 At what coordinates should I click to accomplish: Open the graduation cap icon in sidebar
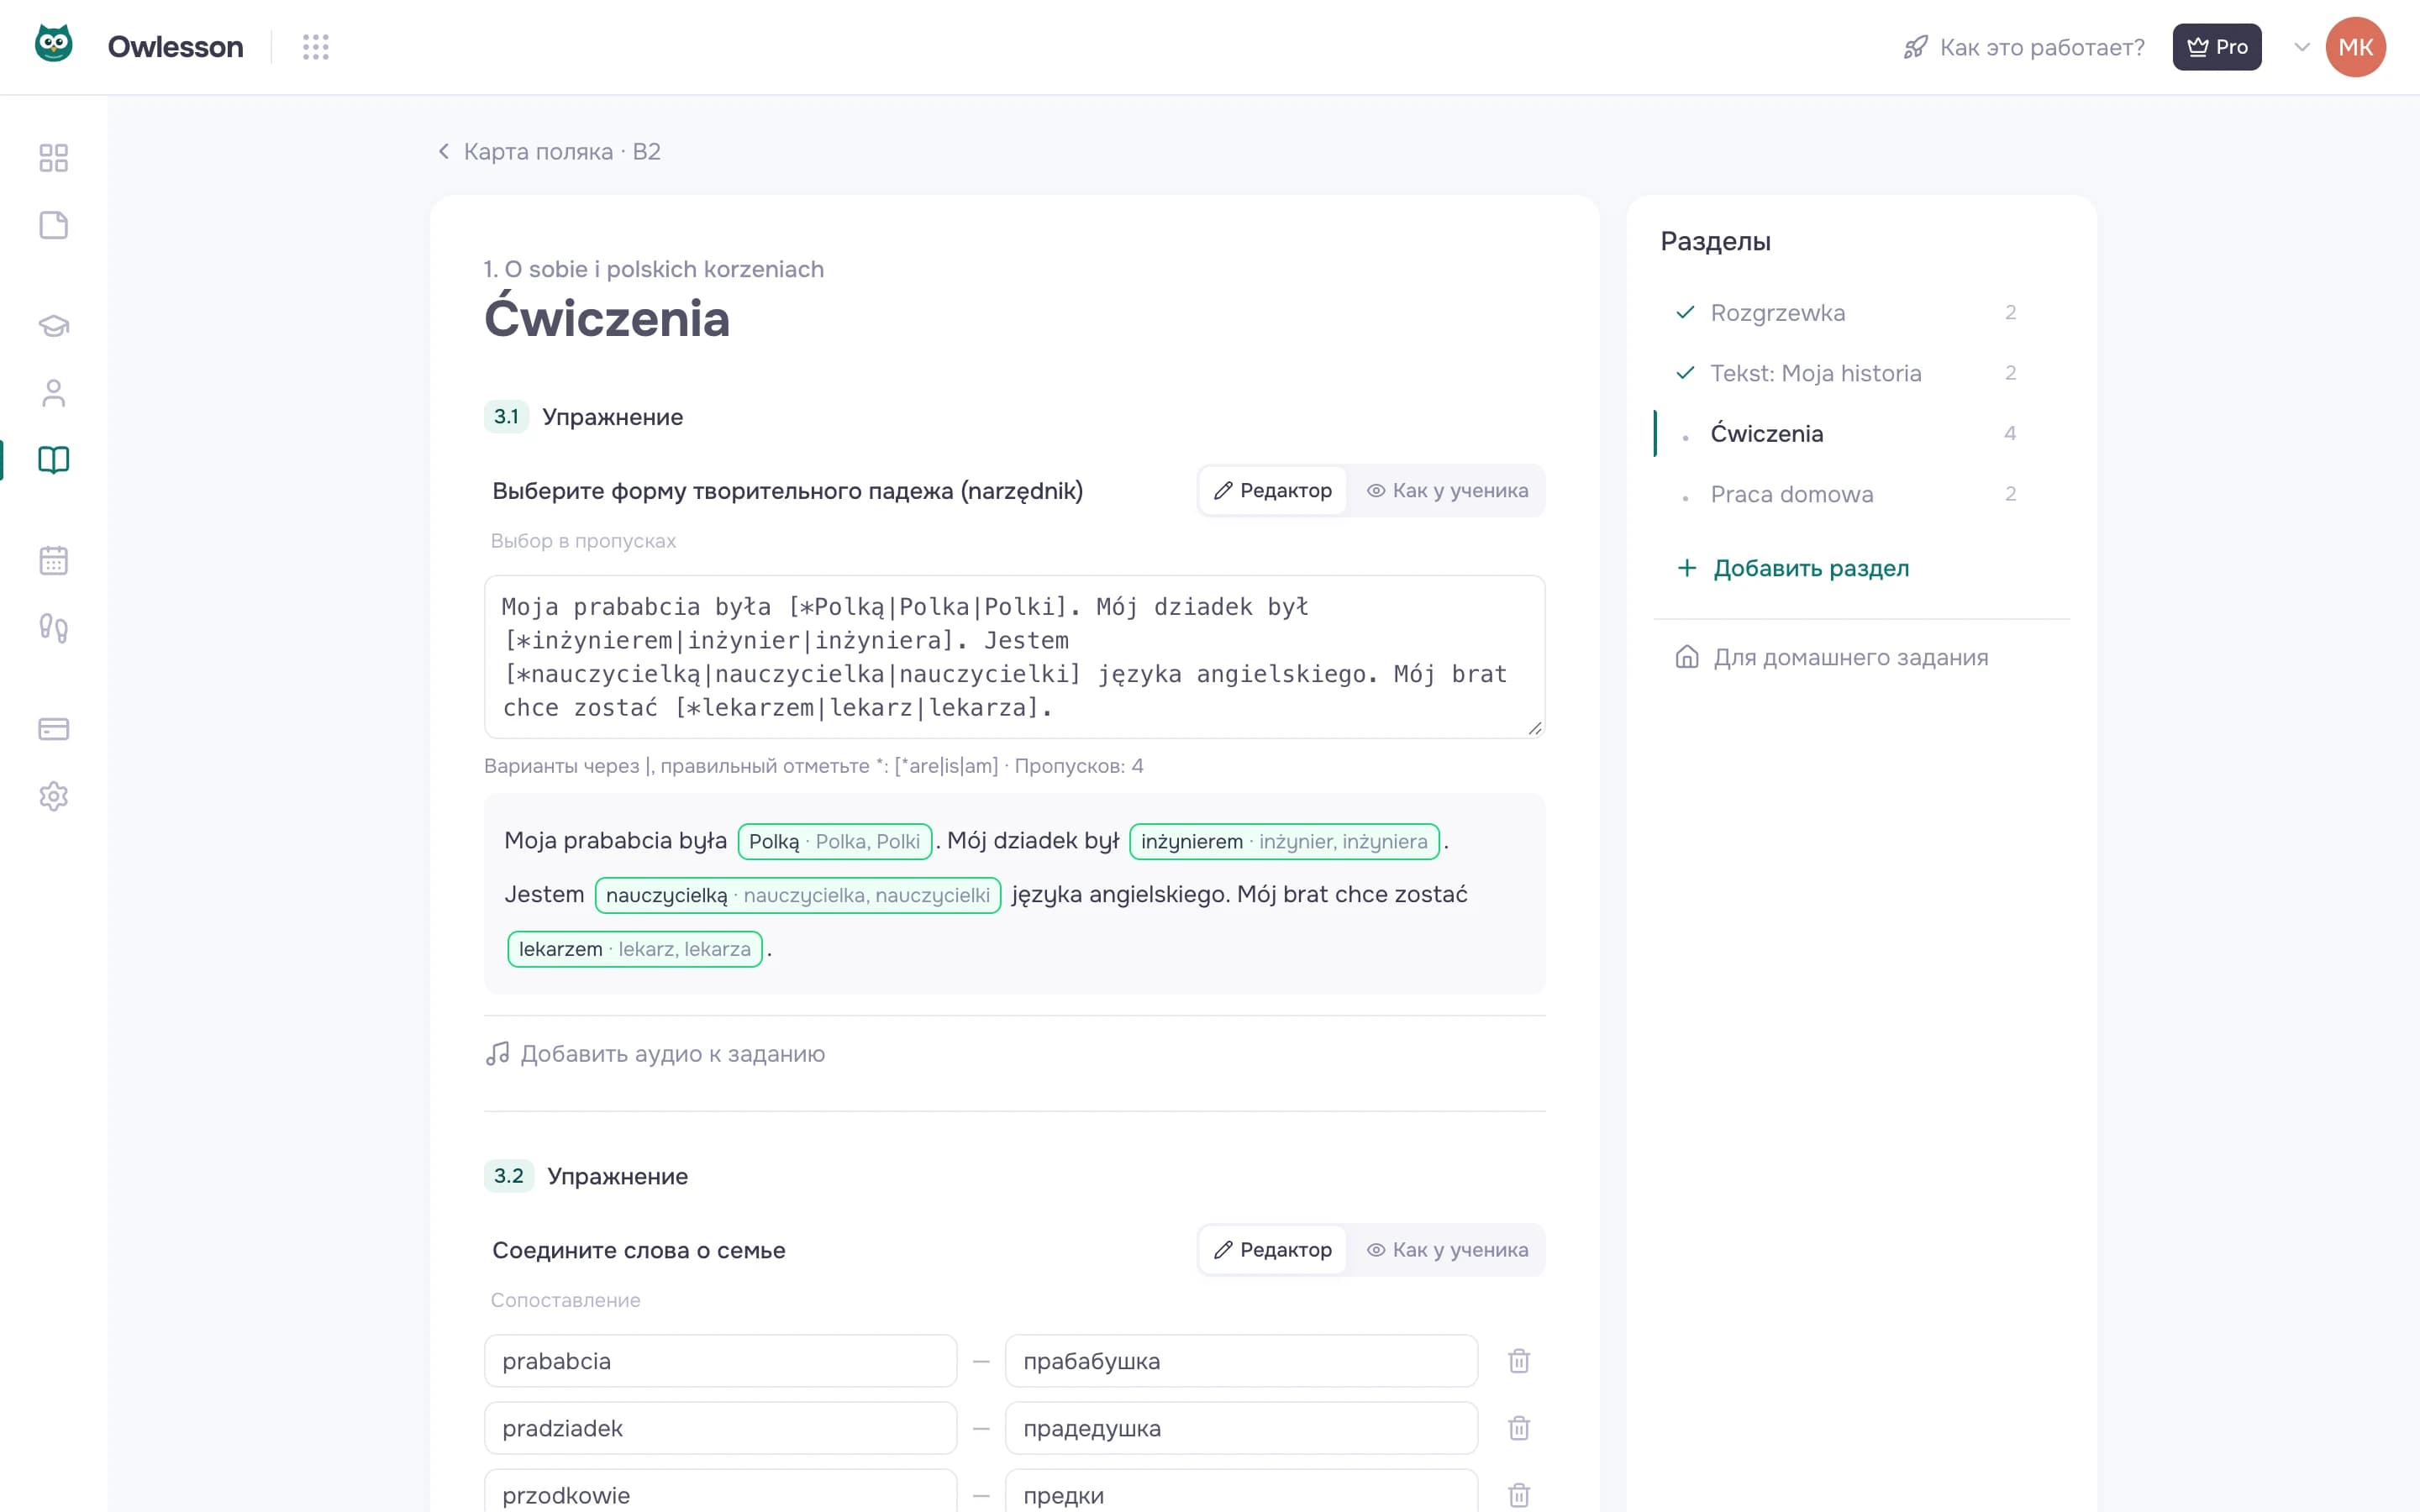54,326
